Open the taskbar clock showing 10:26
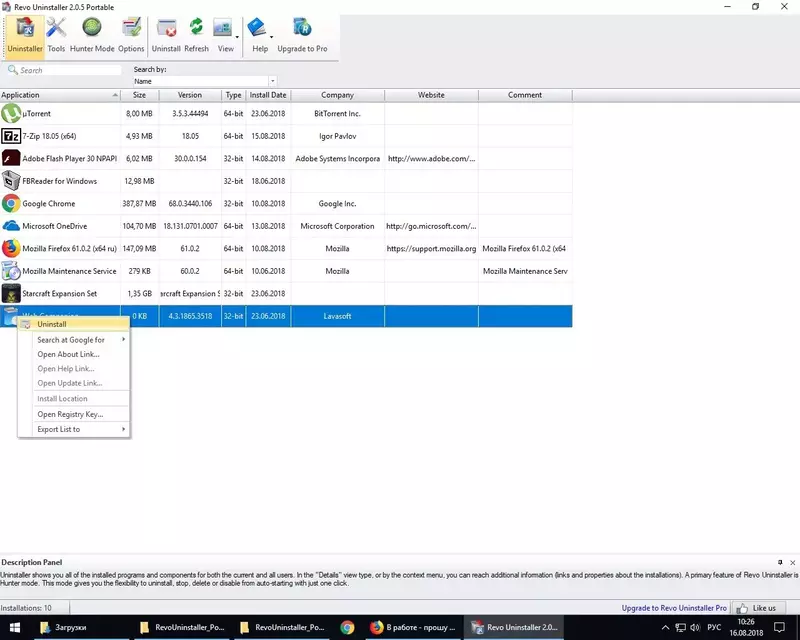This screenshot has width=800, height=640. [x=746, y=627]
